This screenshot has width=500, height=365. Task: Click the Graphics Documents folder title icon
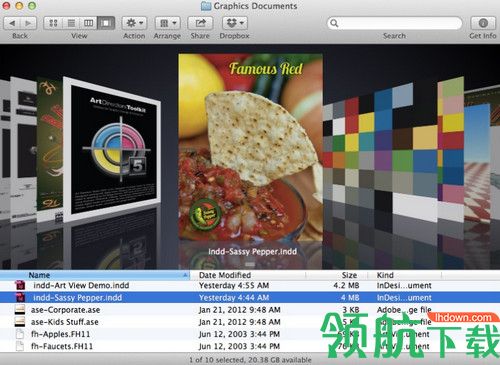pyautogui.click(x=206, y=6)
